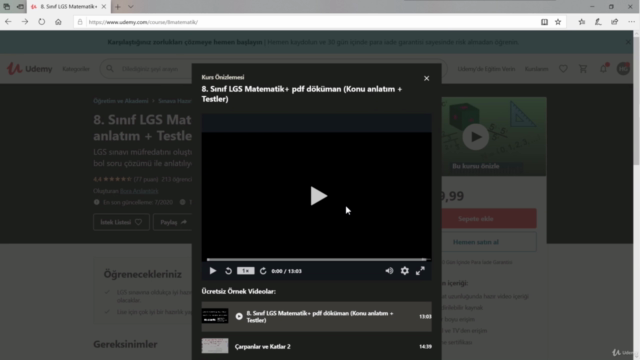Click the small play button in player controls
This screenshot has width=640, height=360.
tap(213, 271)
